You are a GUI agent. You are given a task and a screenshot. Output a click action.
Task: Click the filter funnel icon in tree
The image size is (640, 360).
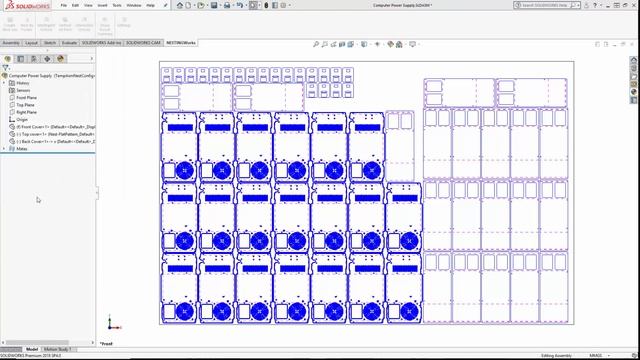coord(5,68)
